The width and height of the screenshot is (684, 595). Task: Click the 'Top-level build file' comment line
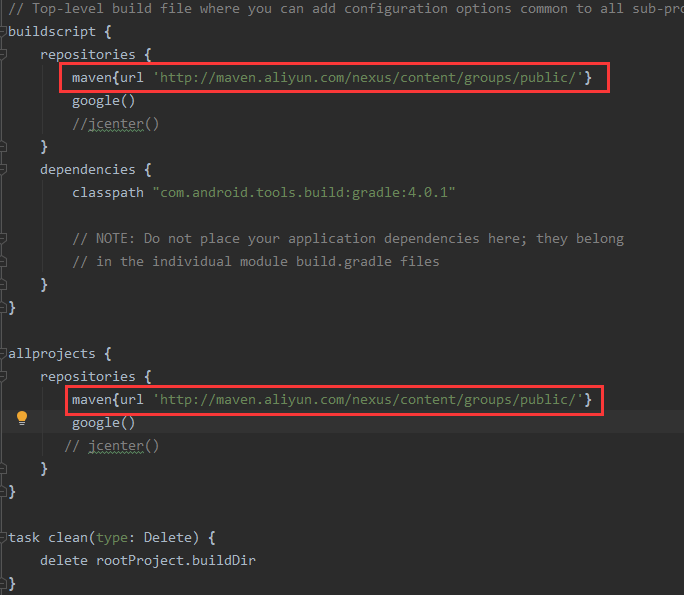346,9
